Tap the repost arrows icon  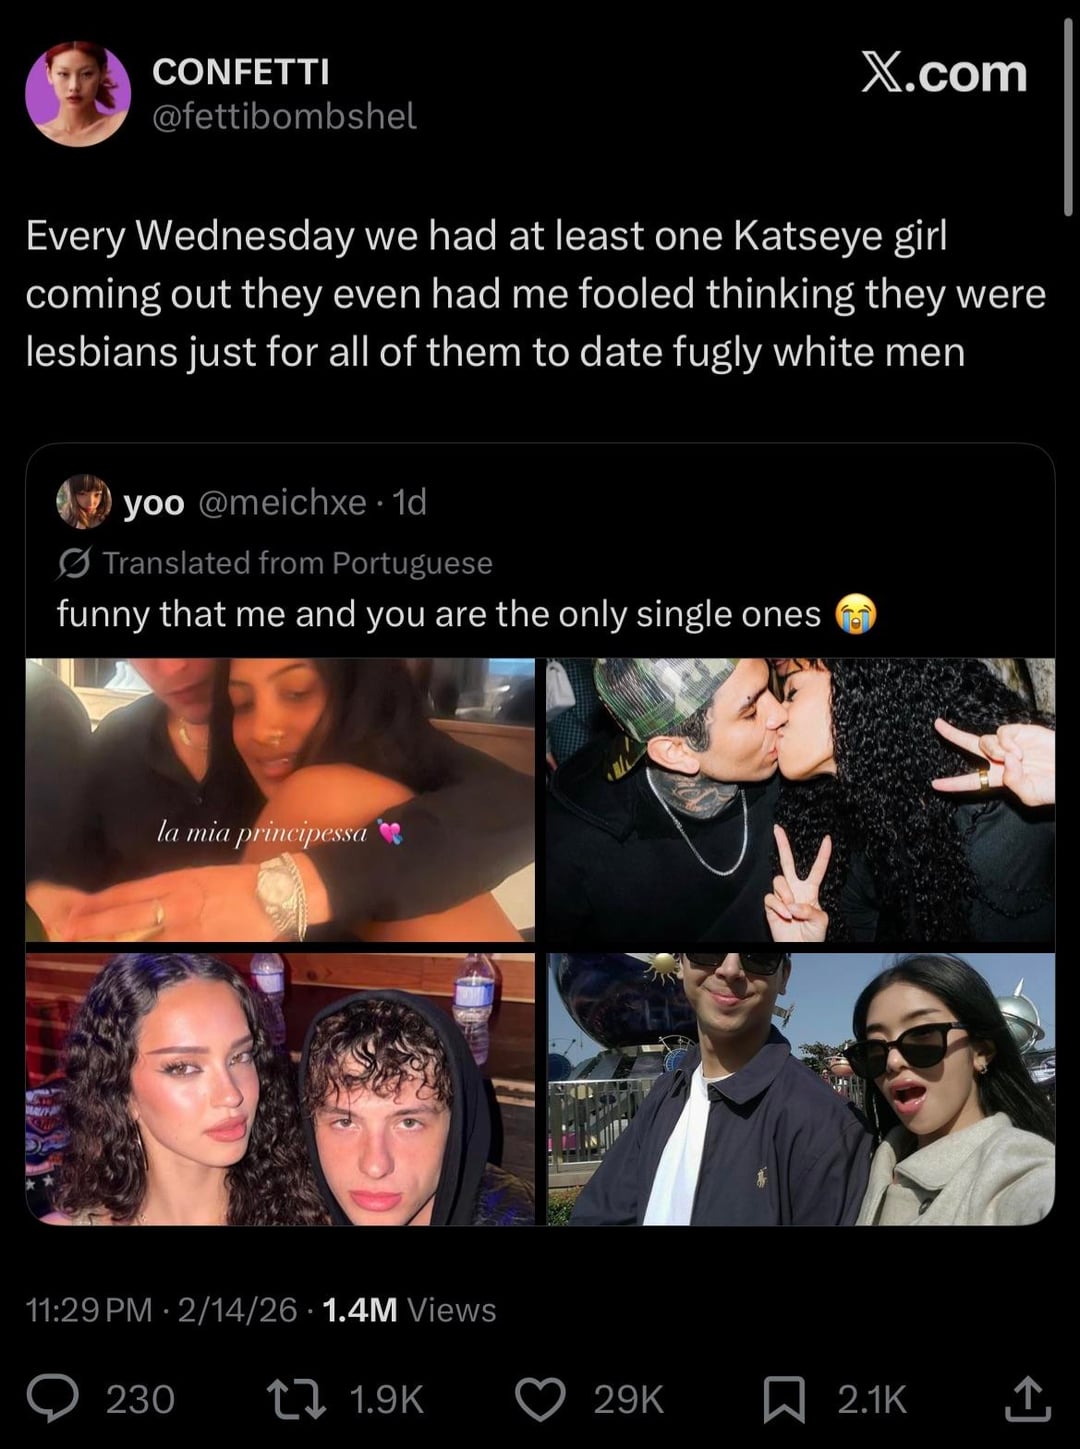296,1399
